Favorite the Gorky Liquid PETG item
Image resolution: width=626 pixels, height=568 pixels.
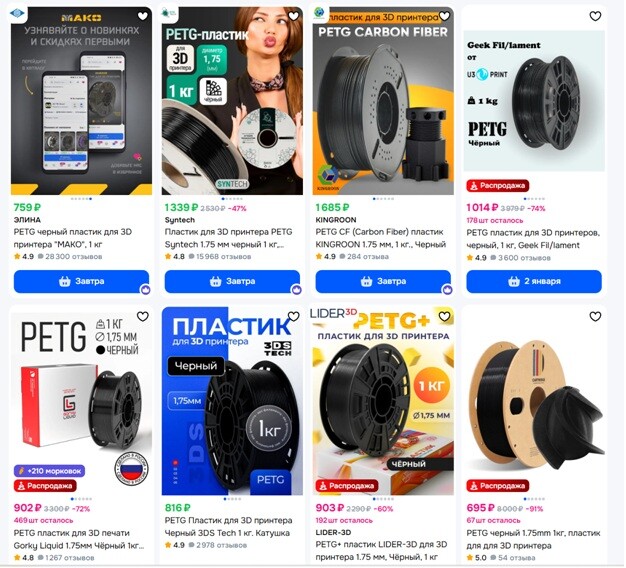click(x=143, y=317)
